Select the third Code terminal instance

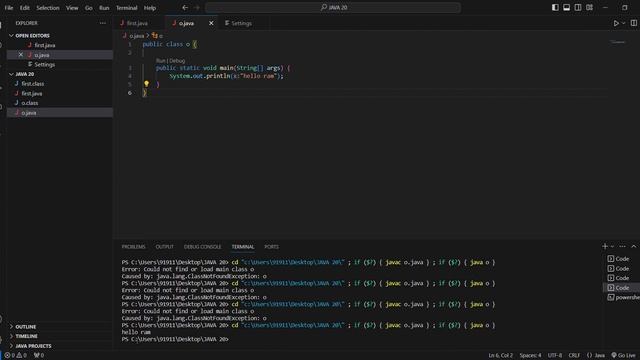(x=621, y=278)
